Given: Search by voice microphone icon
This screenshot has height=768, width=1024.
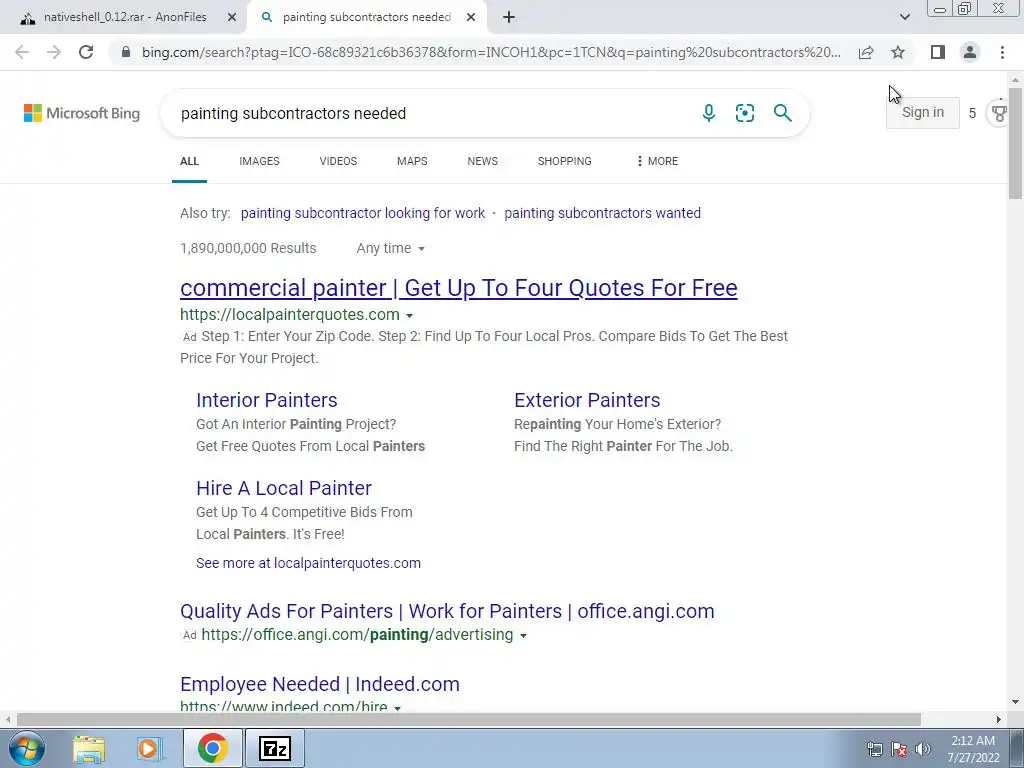Looking at the screenshot, I should click(709, 113).
